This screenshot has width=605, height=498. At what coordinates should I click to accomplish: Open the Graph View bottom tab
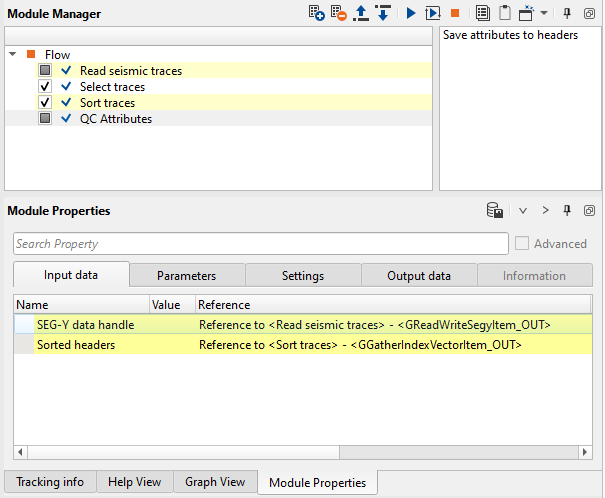215,482
